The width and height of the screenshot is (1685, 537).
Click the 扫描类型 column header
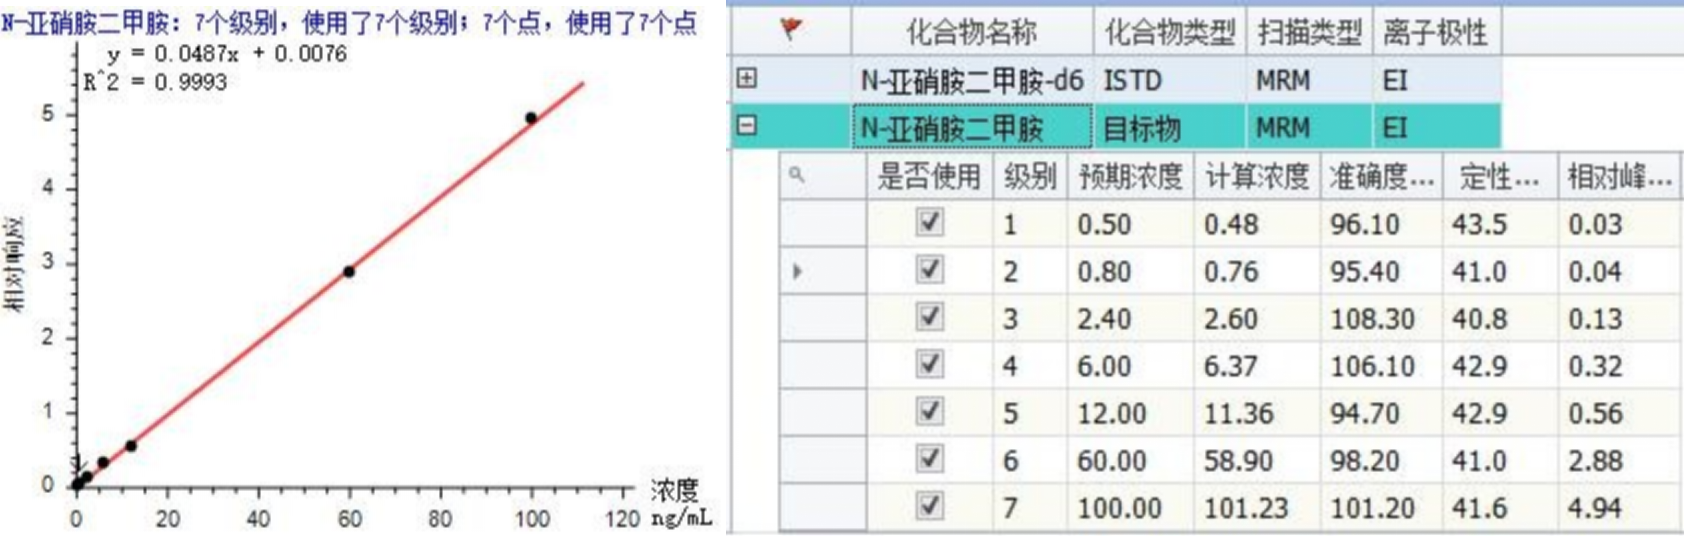pos(1310,32)
